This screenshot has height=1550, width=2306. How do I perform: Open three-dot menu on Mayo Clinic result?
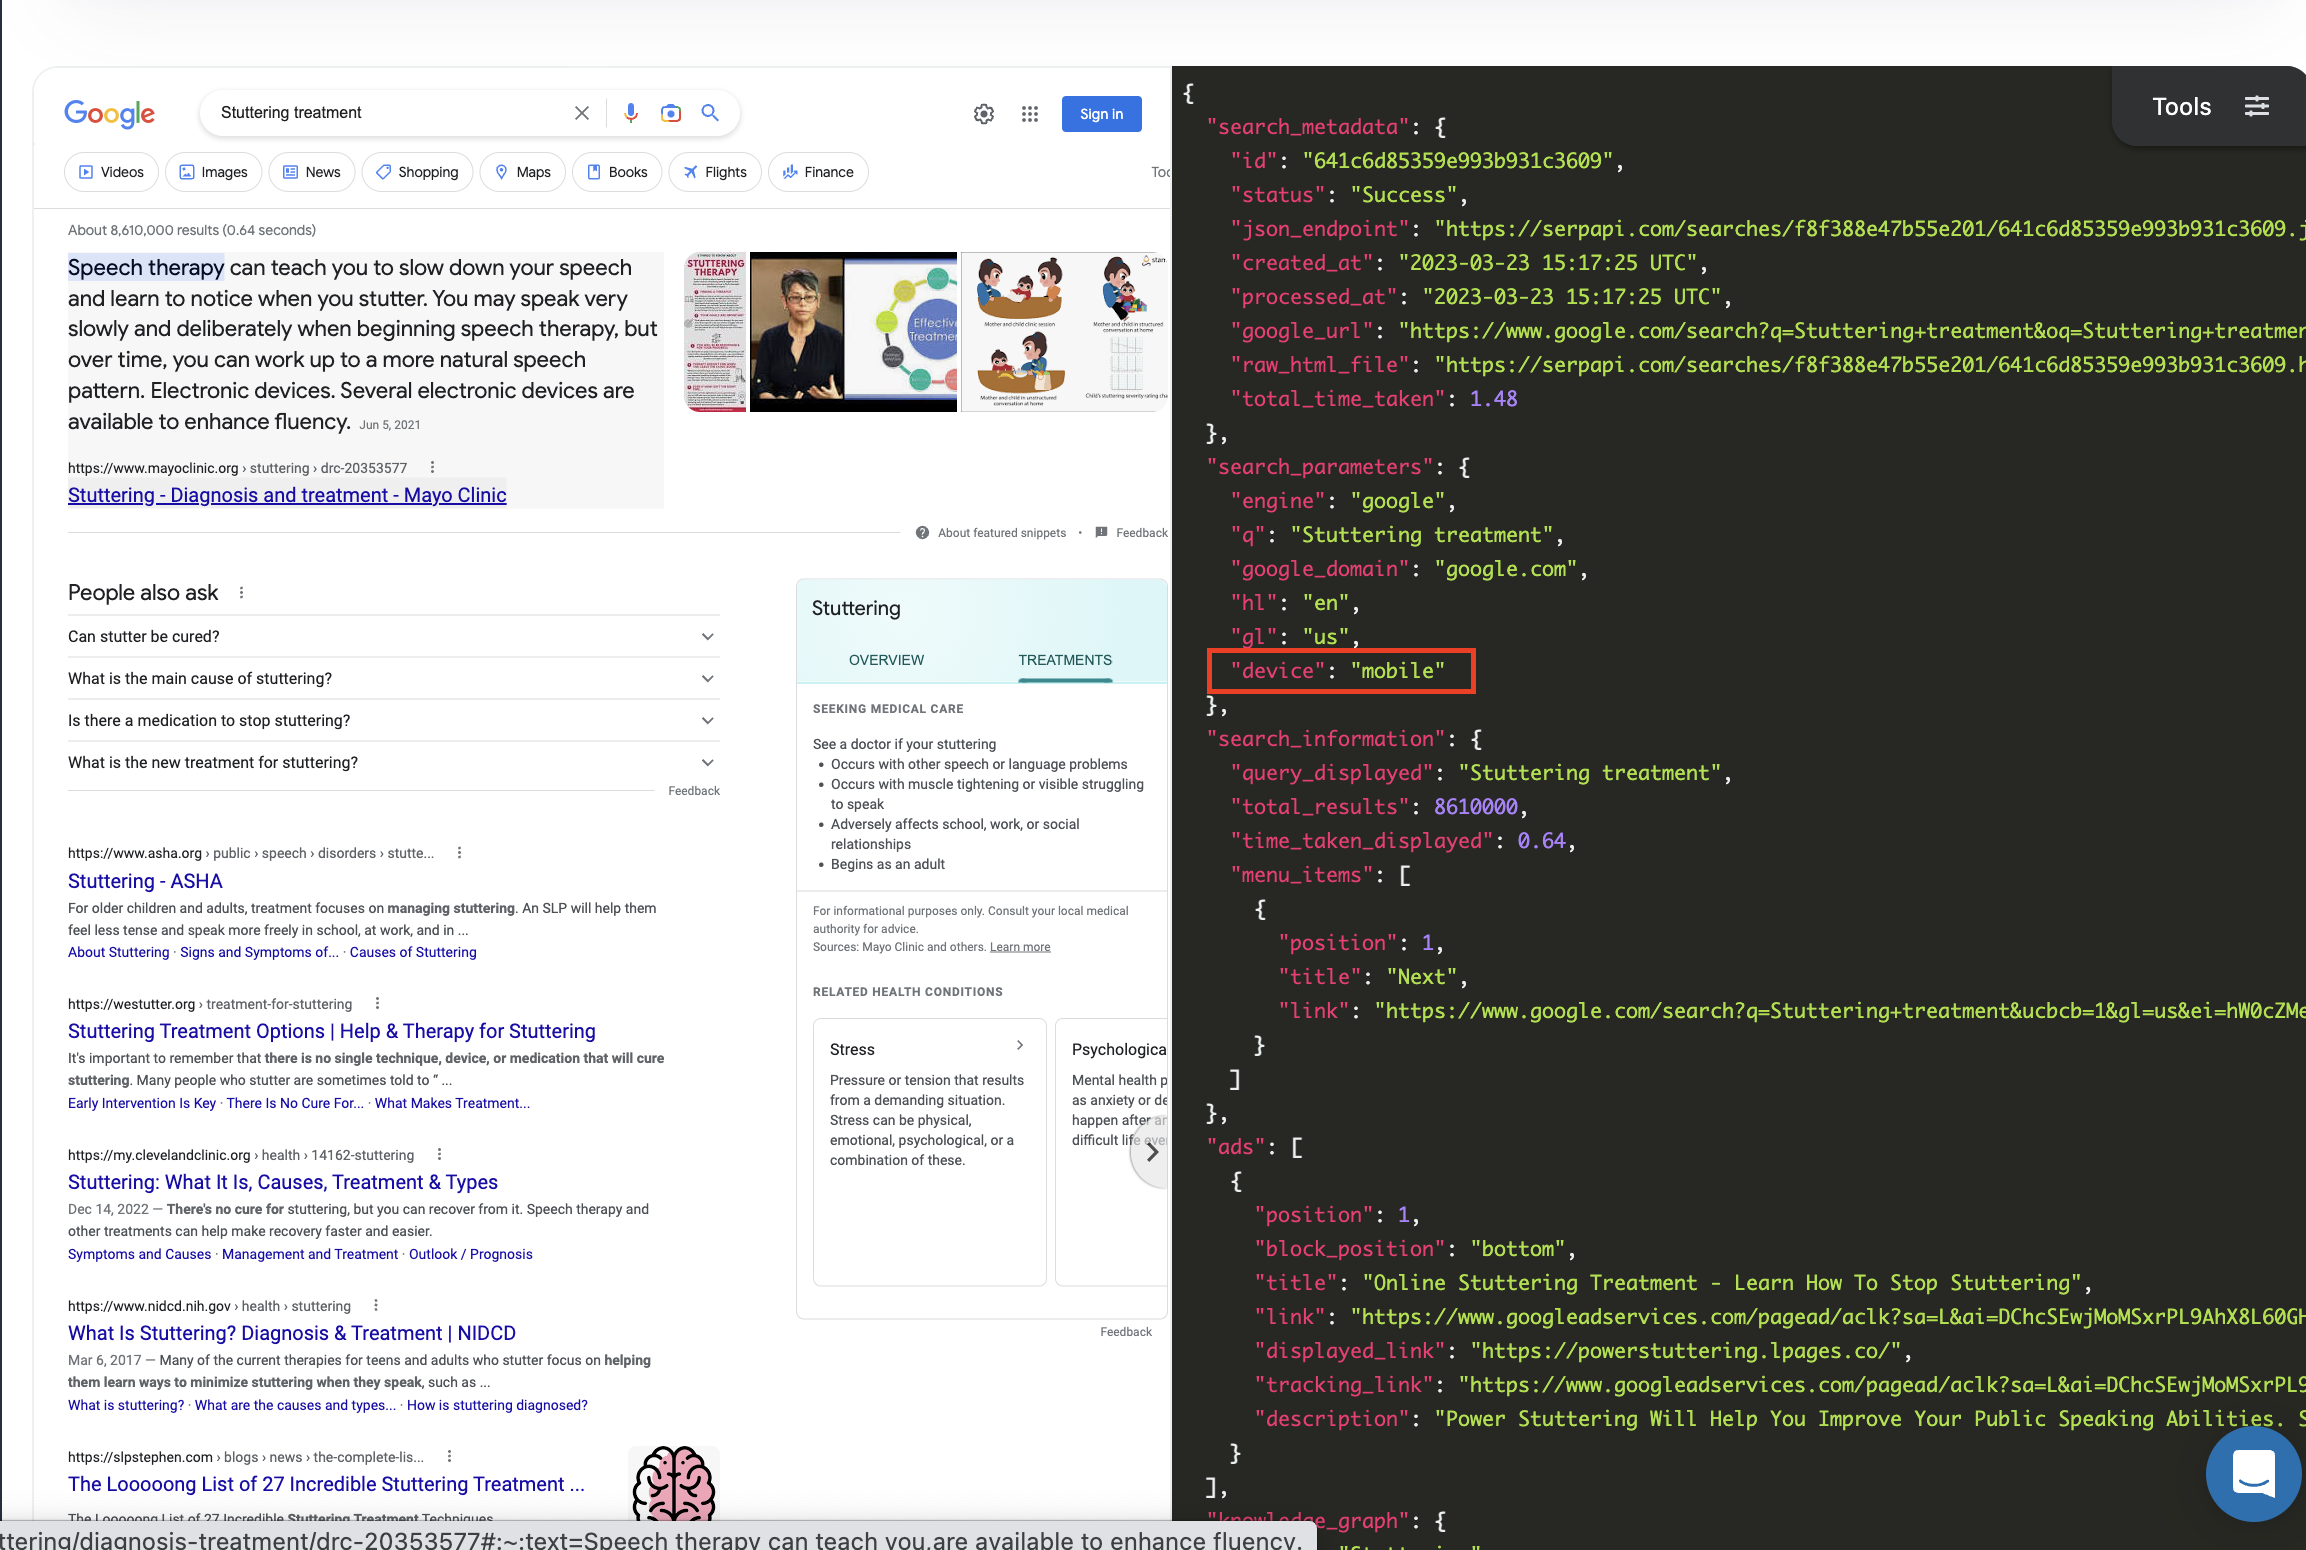432,467
